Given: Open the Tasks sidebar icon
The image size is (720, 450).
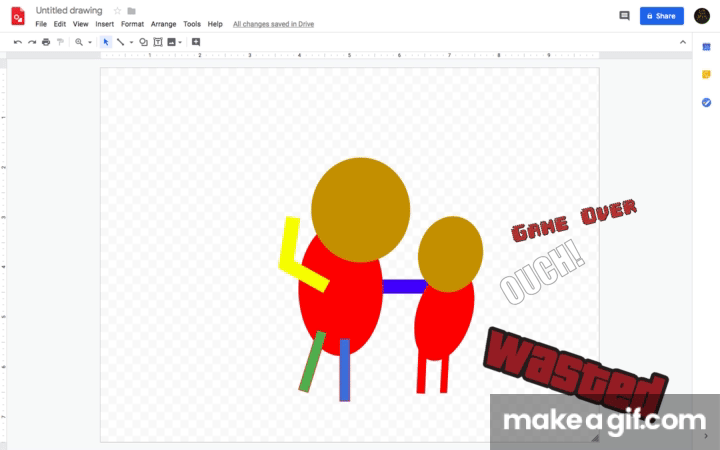Looking at the screenshot, I should pyautogui.click(x=706, y=102).
